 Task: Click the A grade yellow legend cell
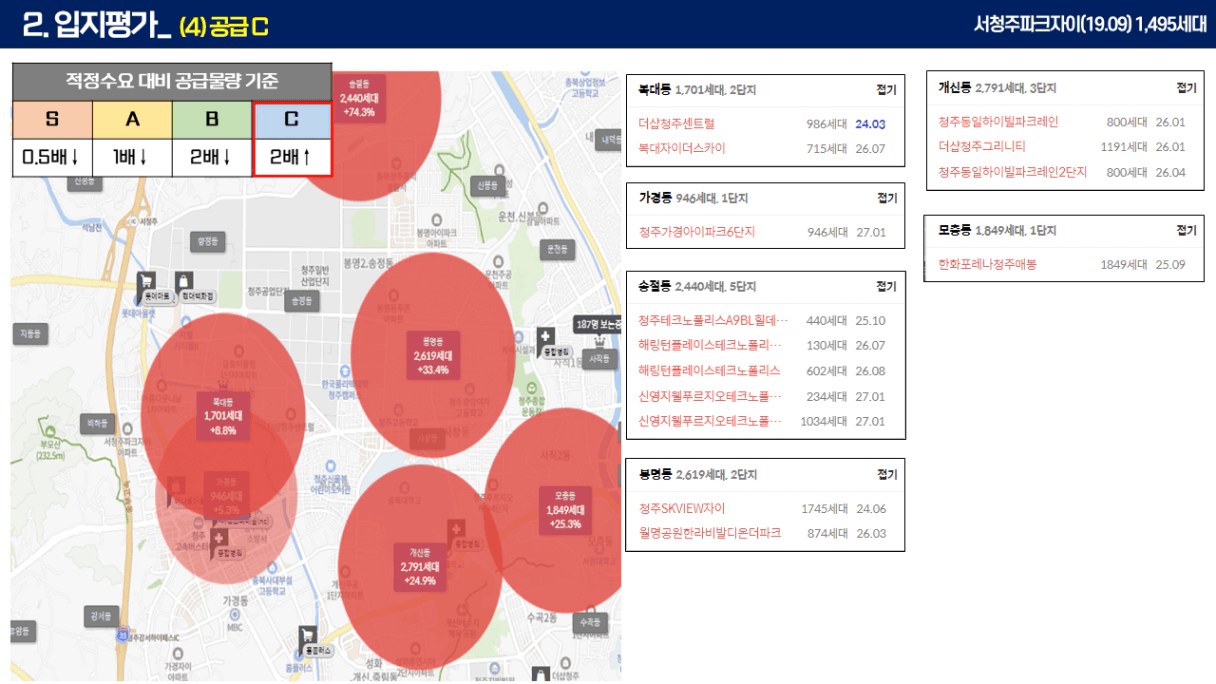pyautogui.click(x=132, y=120)
